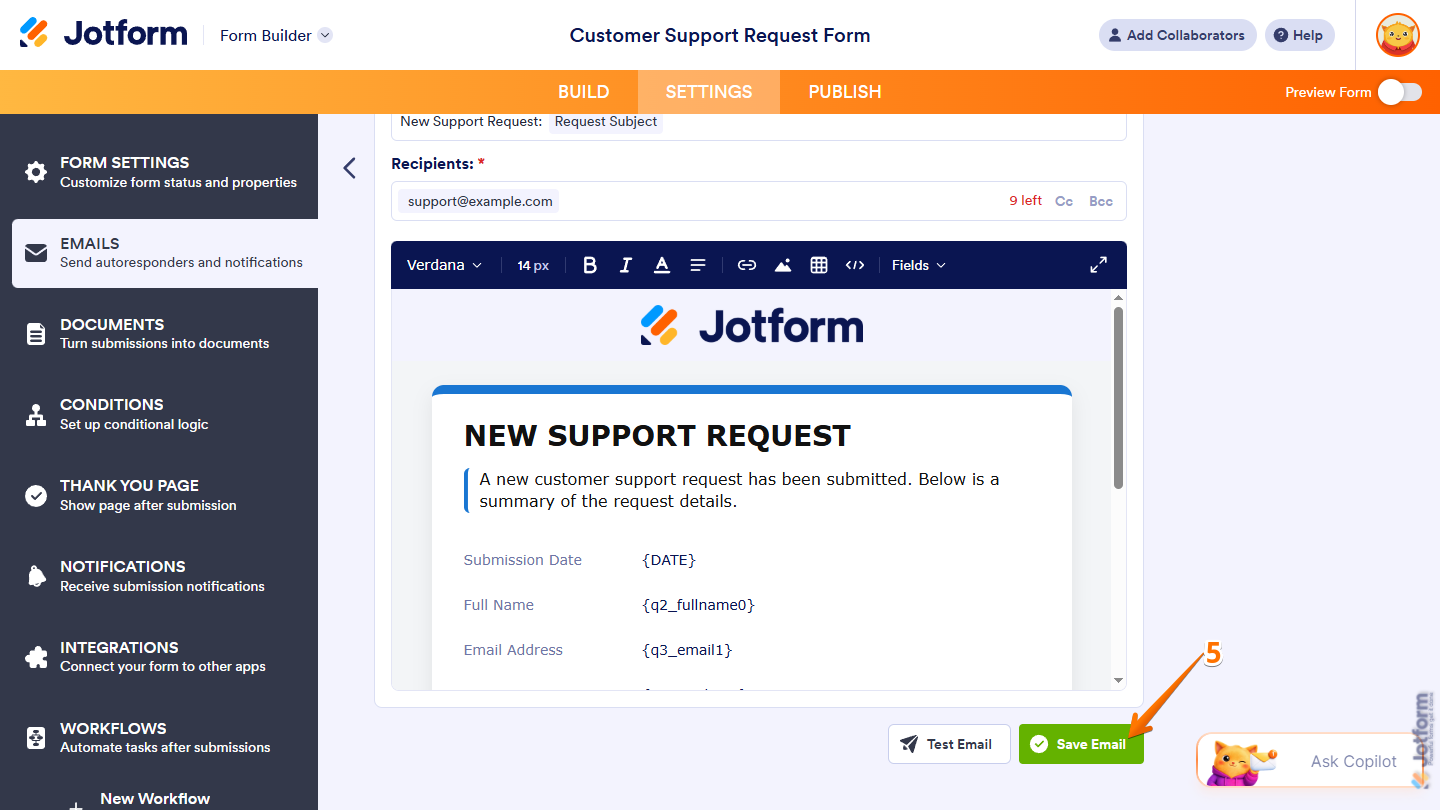Click the New Workflow item

155,799
